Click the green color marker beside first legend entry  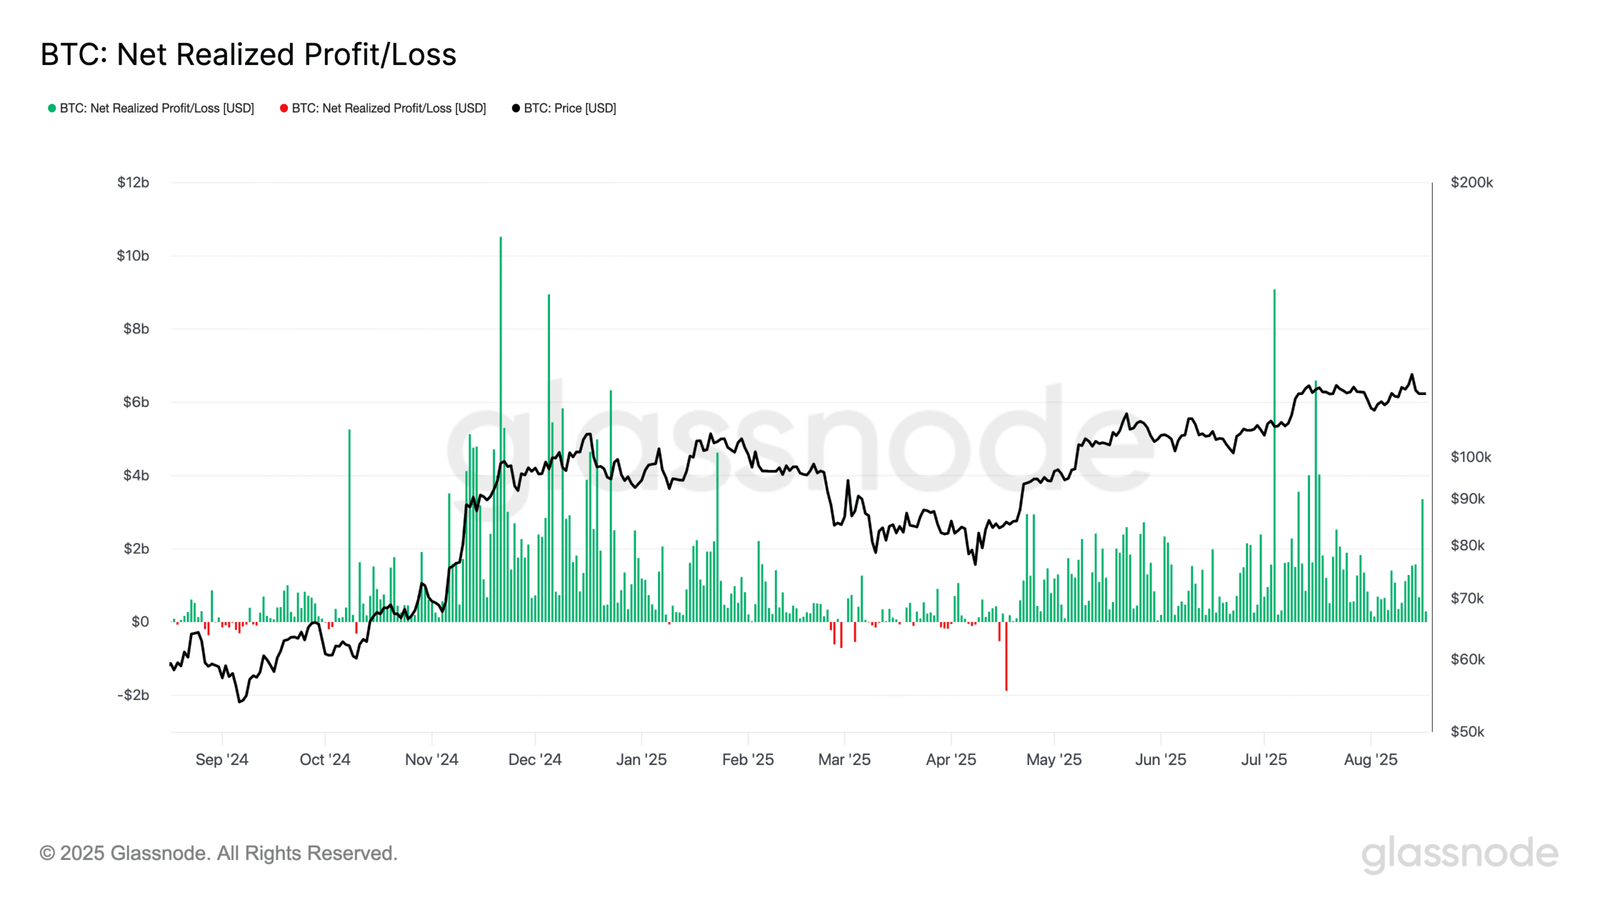point(51,108)
